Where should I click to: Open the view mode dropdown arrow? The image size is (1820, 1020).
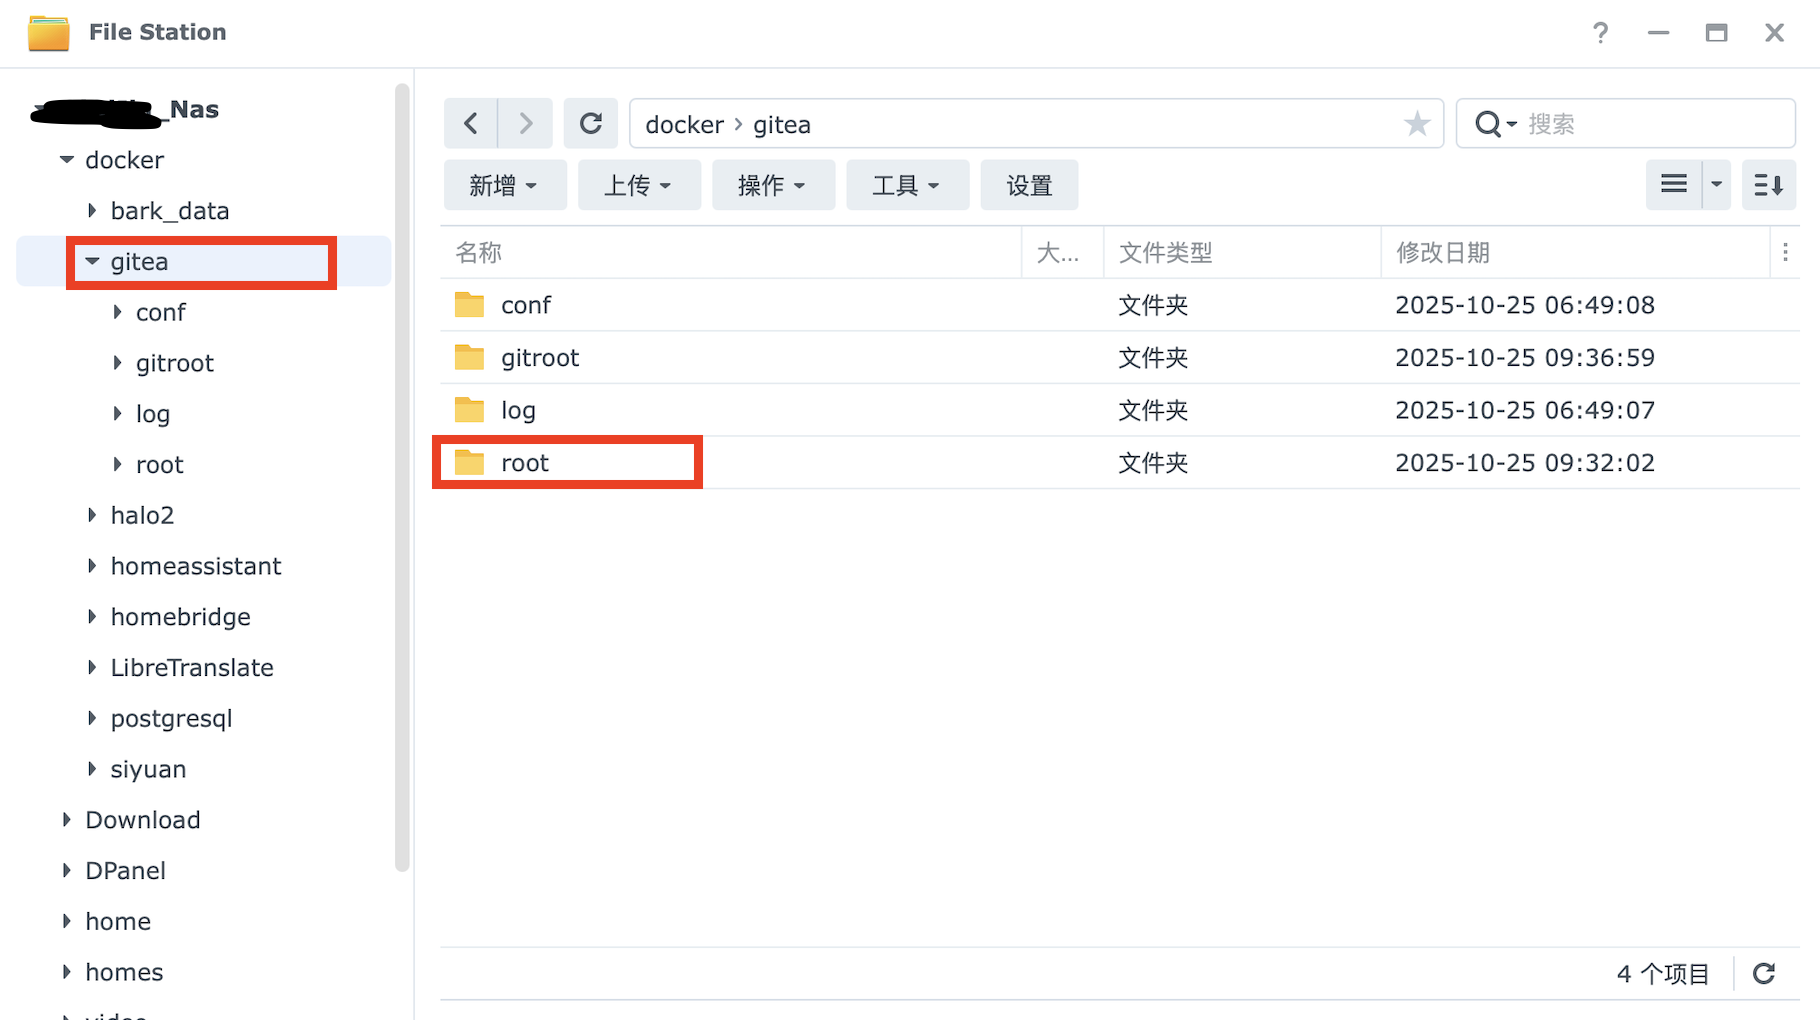1717,185
